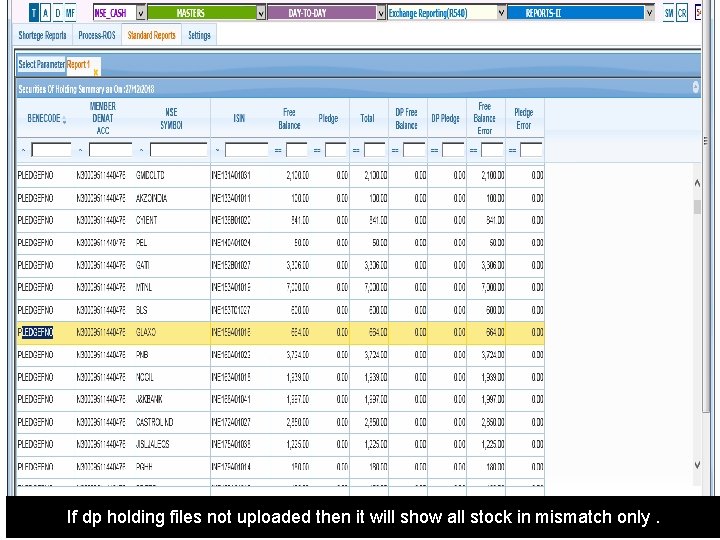Viewport: 720px width, 540px height.
Task: Click the grid scrollbar up arrow
Action: click(697, 183)
